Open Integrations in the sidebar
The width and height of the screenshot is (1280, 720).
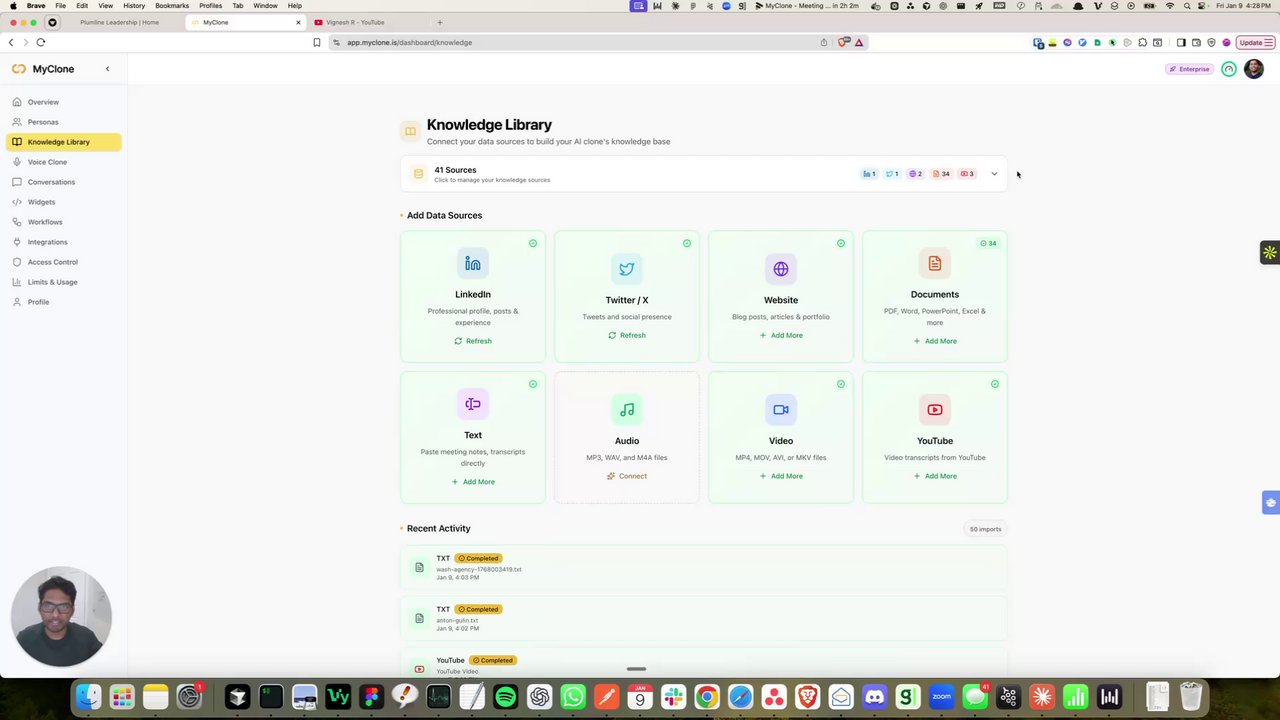click(47, 242)
